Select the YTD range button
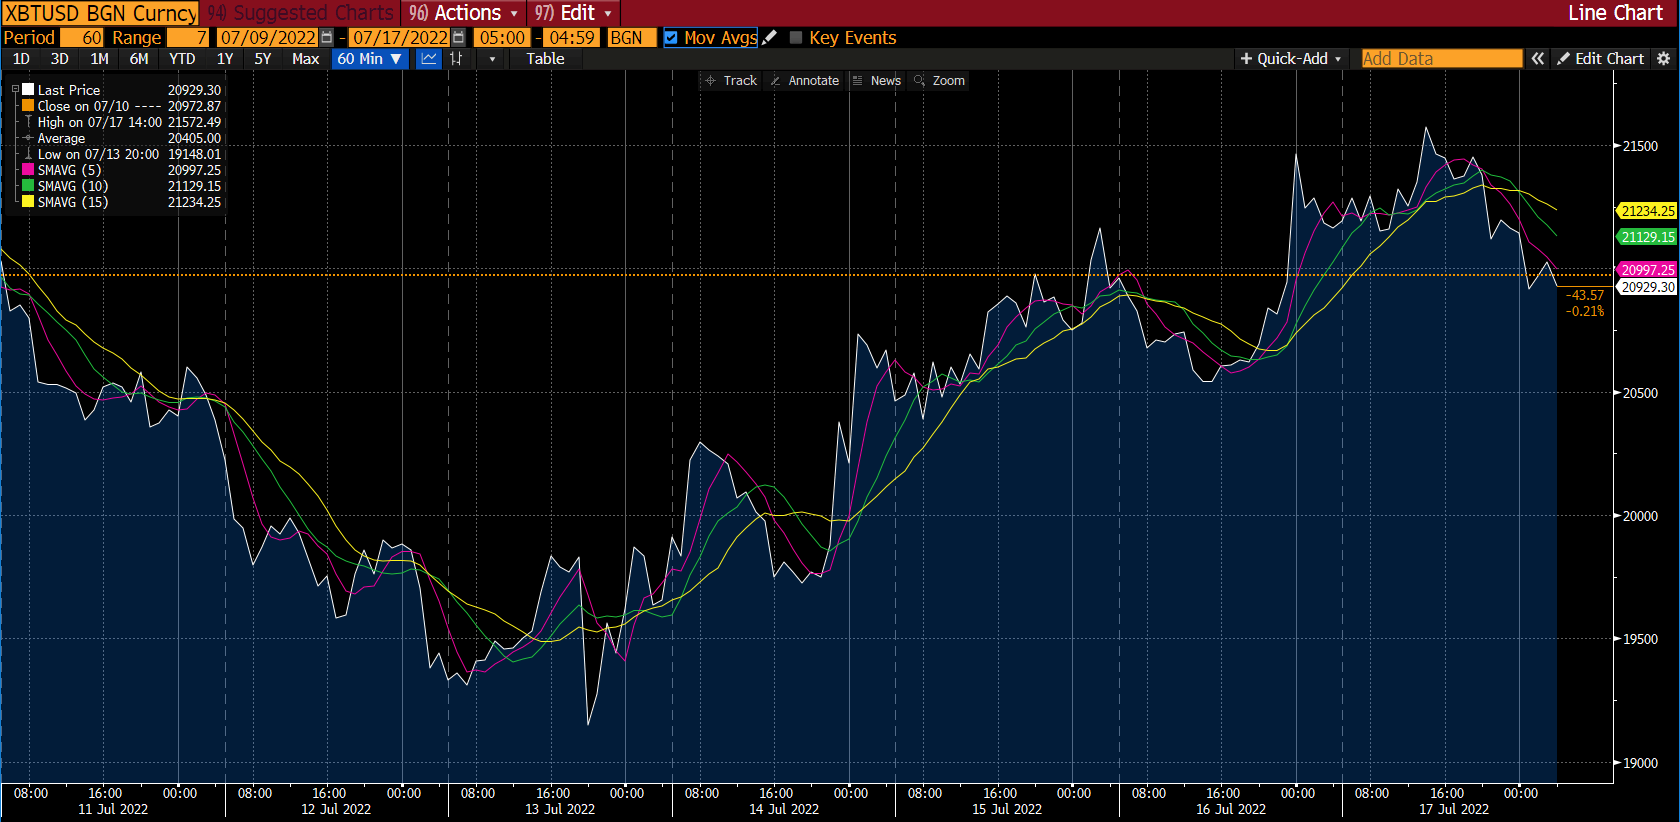 click(182, 59)
